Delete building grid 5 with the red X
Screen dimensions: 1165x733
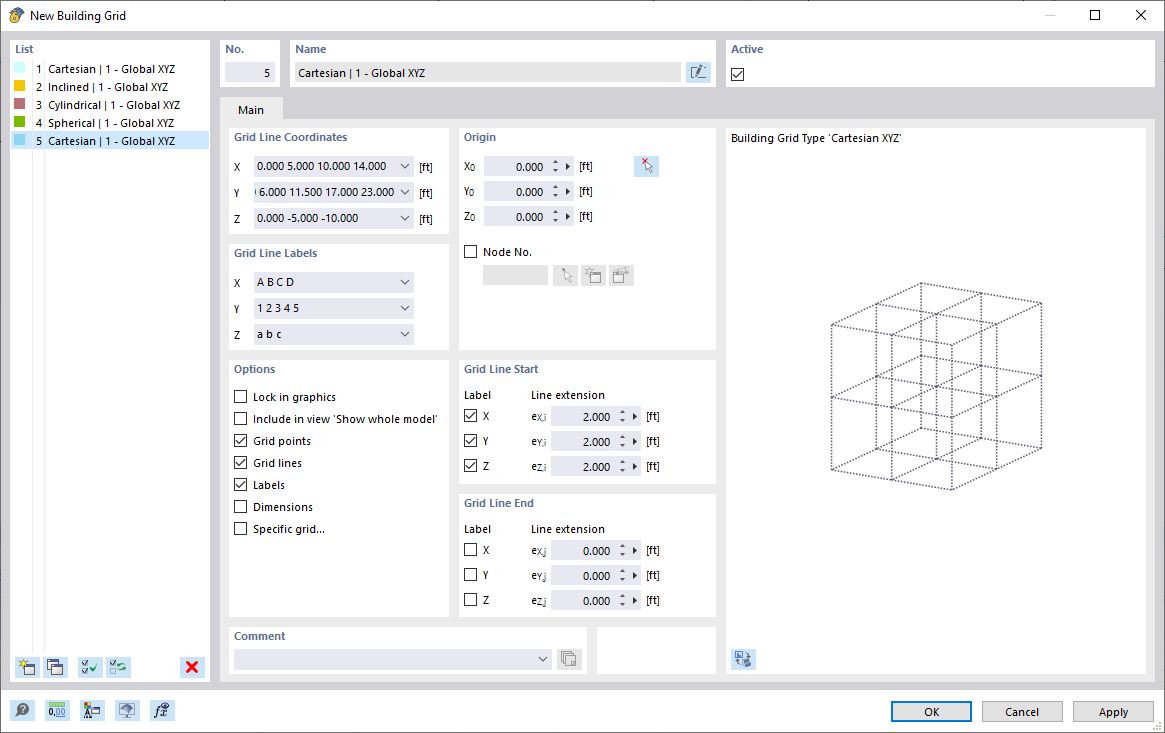point(192,667)
